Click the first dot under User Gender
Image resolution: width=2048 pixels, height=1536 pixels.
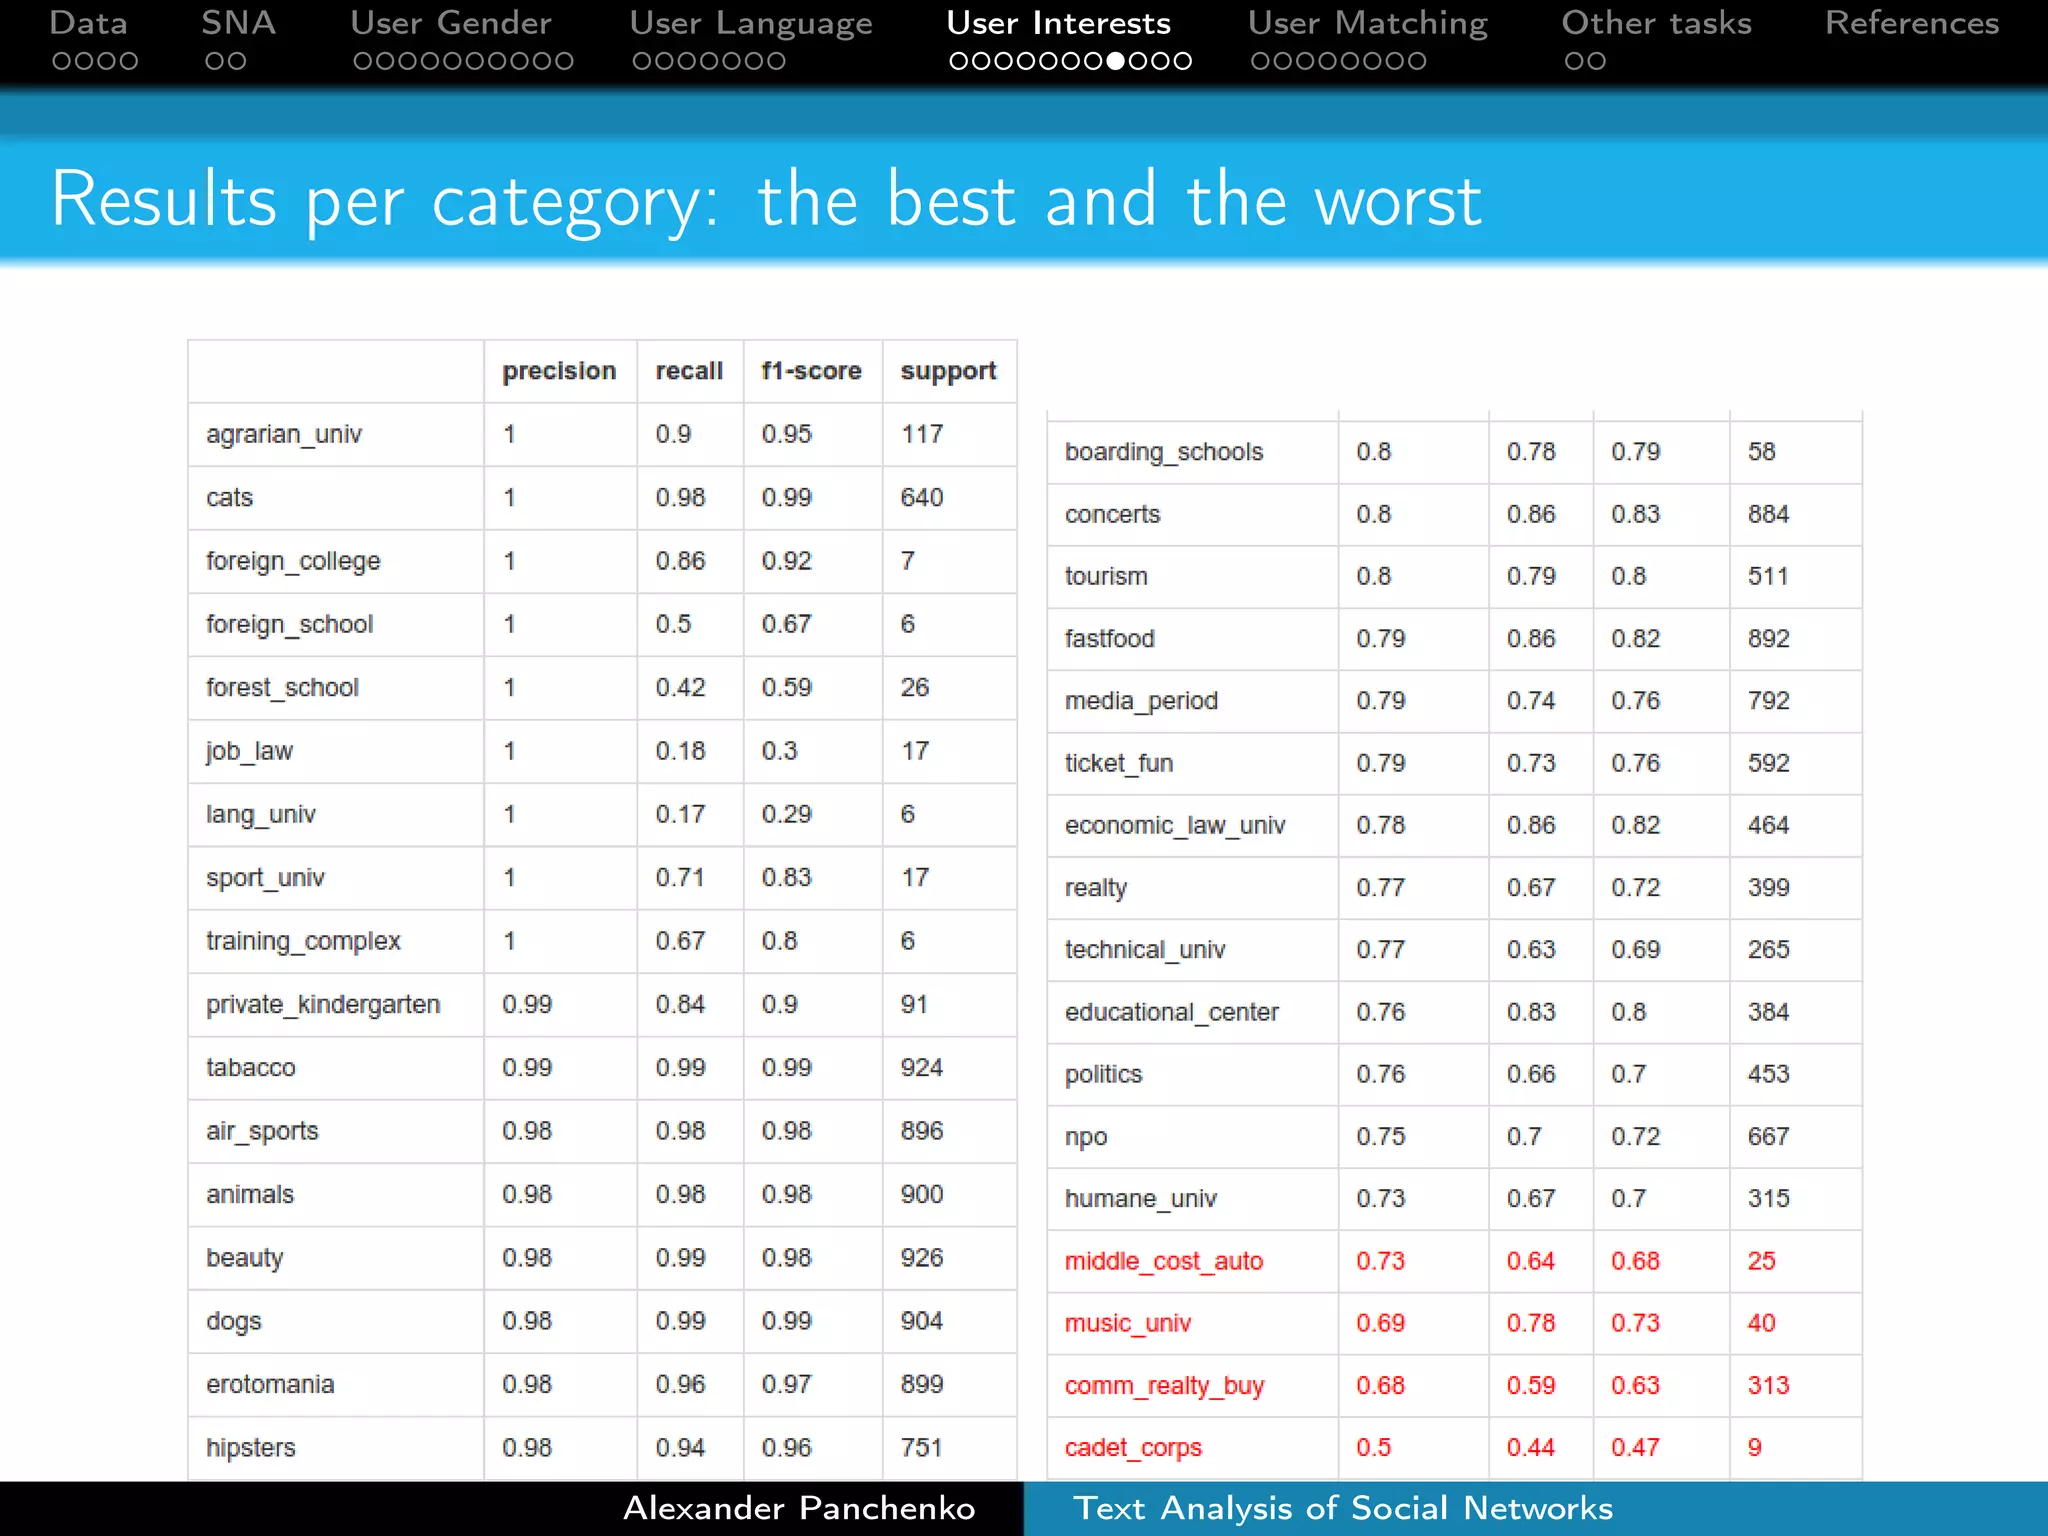[363, 61]
